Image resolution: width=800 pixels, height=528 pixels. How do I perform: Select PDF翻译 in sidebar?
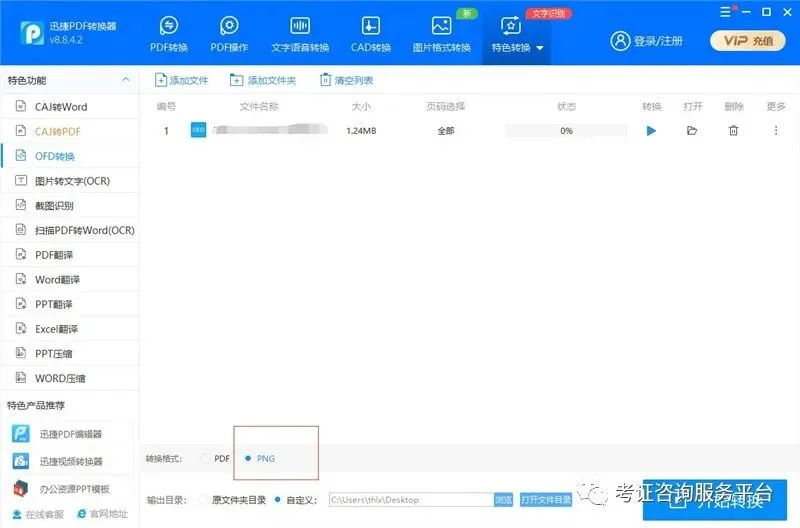(70, 255)
